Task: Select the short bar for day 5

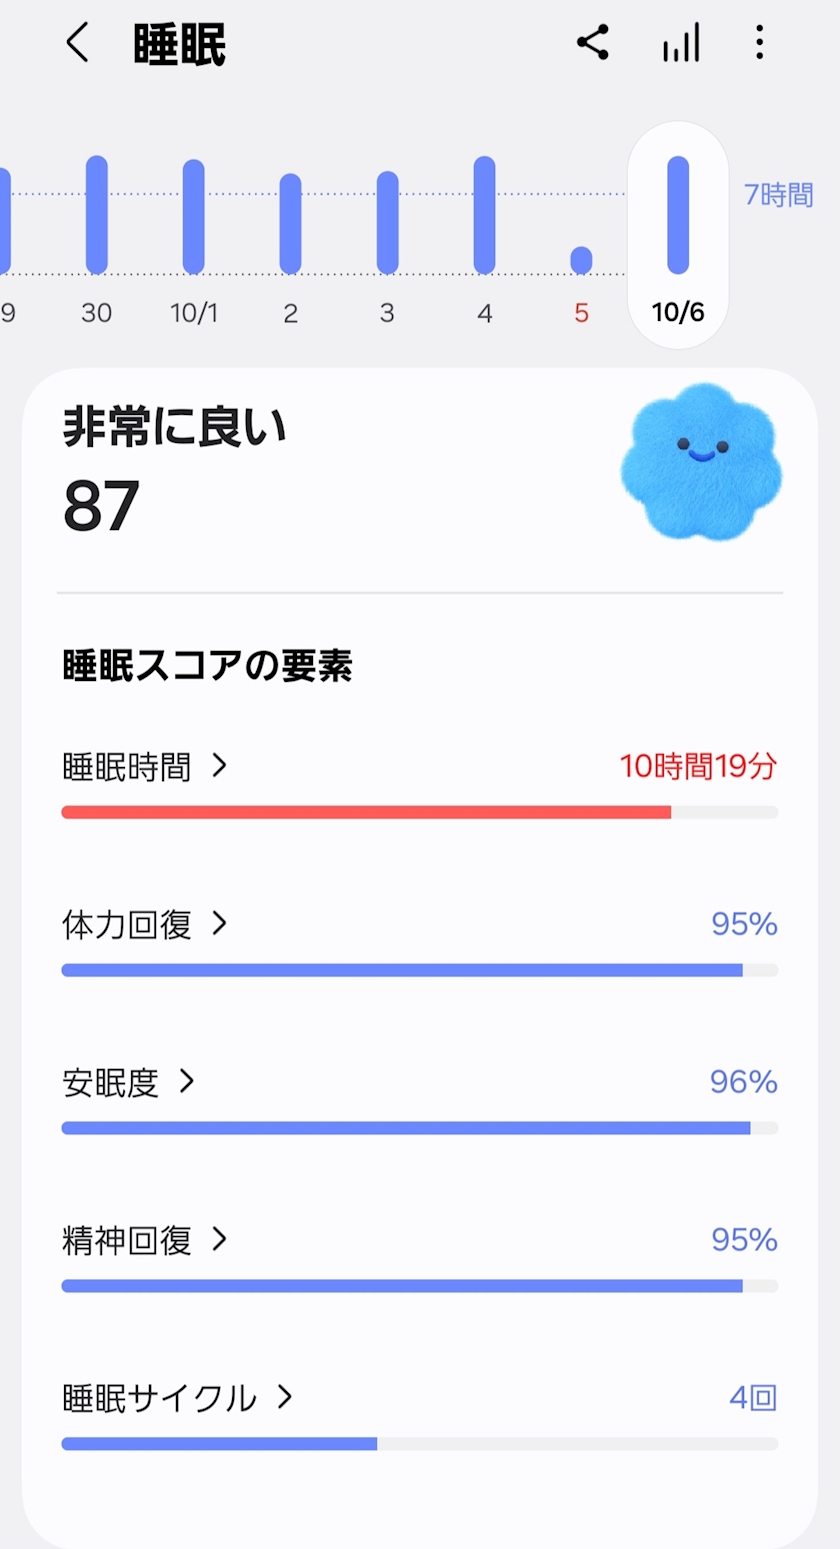Action: (x=581, y=260)
